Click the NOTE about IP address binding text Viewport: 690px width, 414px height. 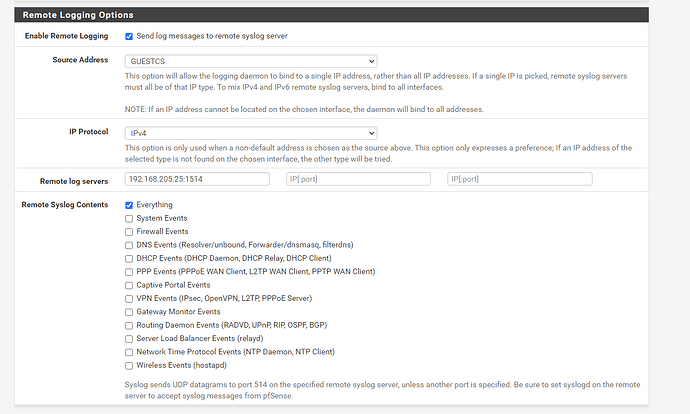(x=304, y=110)
